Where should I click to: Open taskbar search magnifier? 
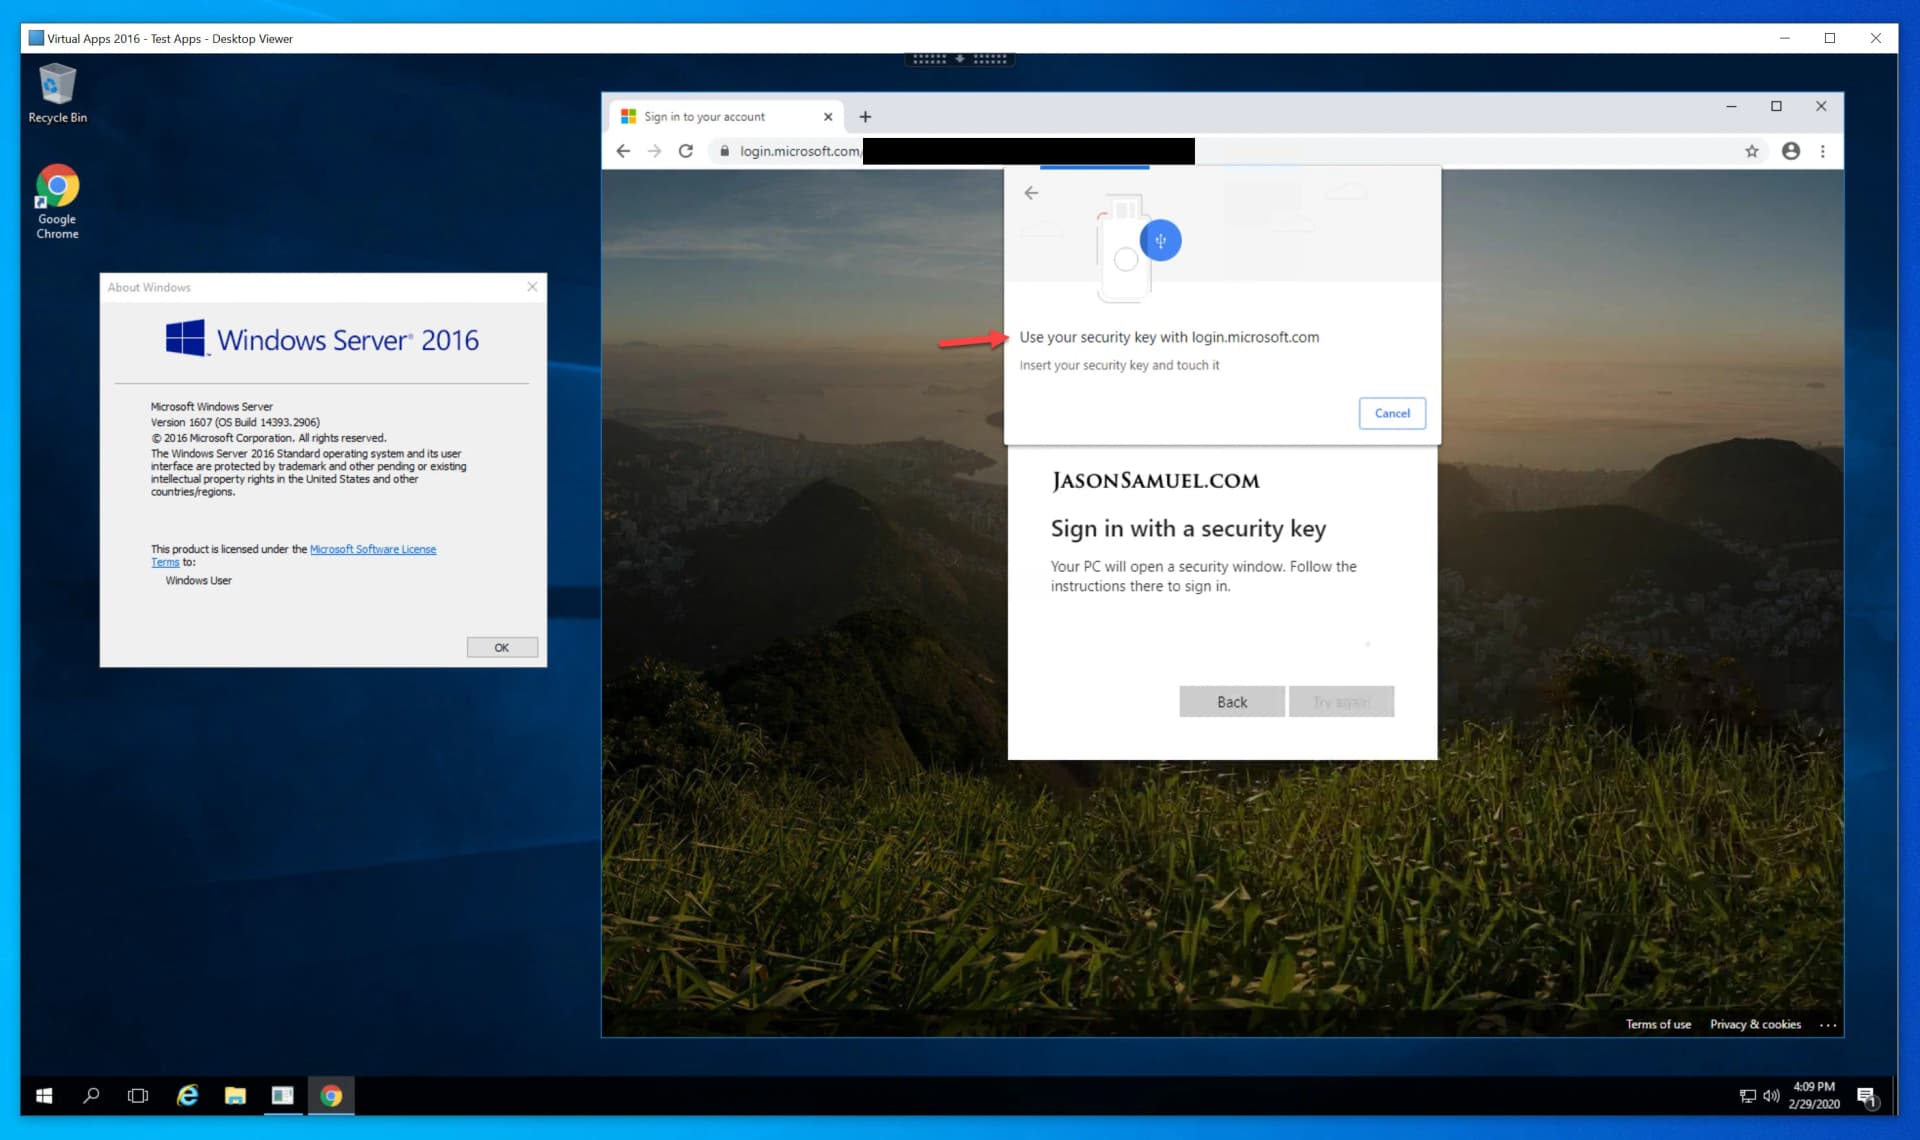click(x=91, y=1096)
